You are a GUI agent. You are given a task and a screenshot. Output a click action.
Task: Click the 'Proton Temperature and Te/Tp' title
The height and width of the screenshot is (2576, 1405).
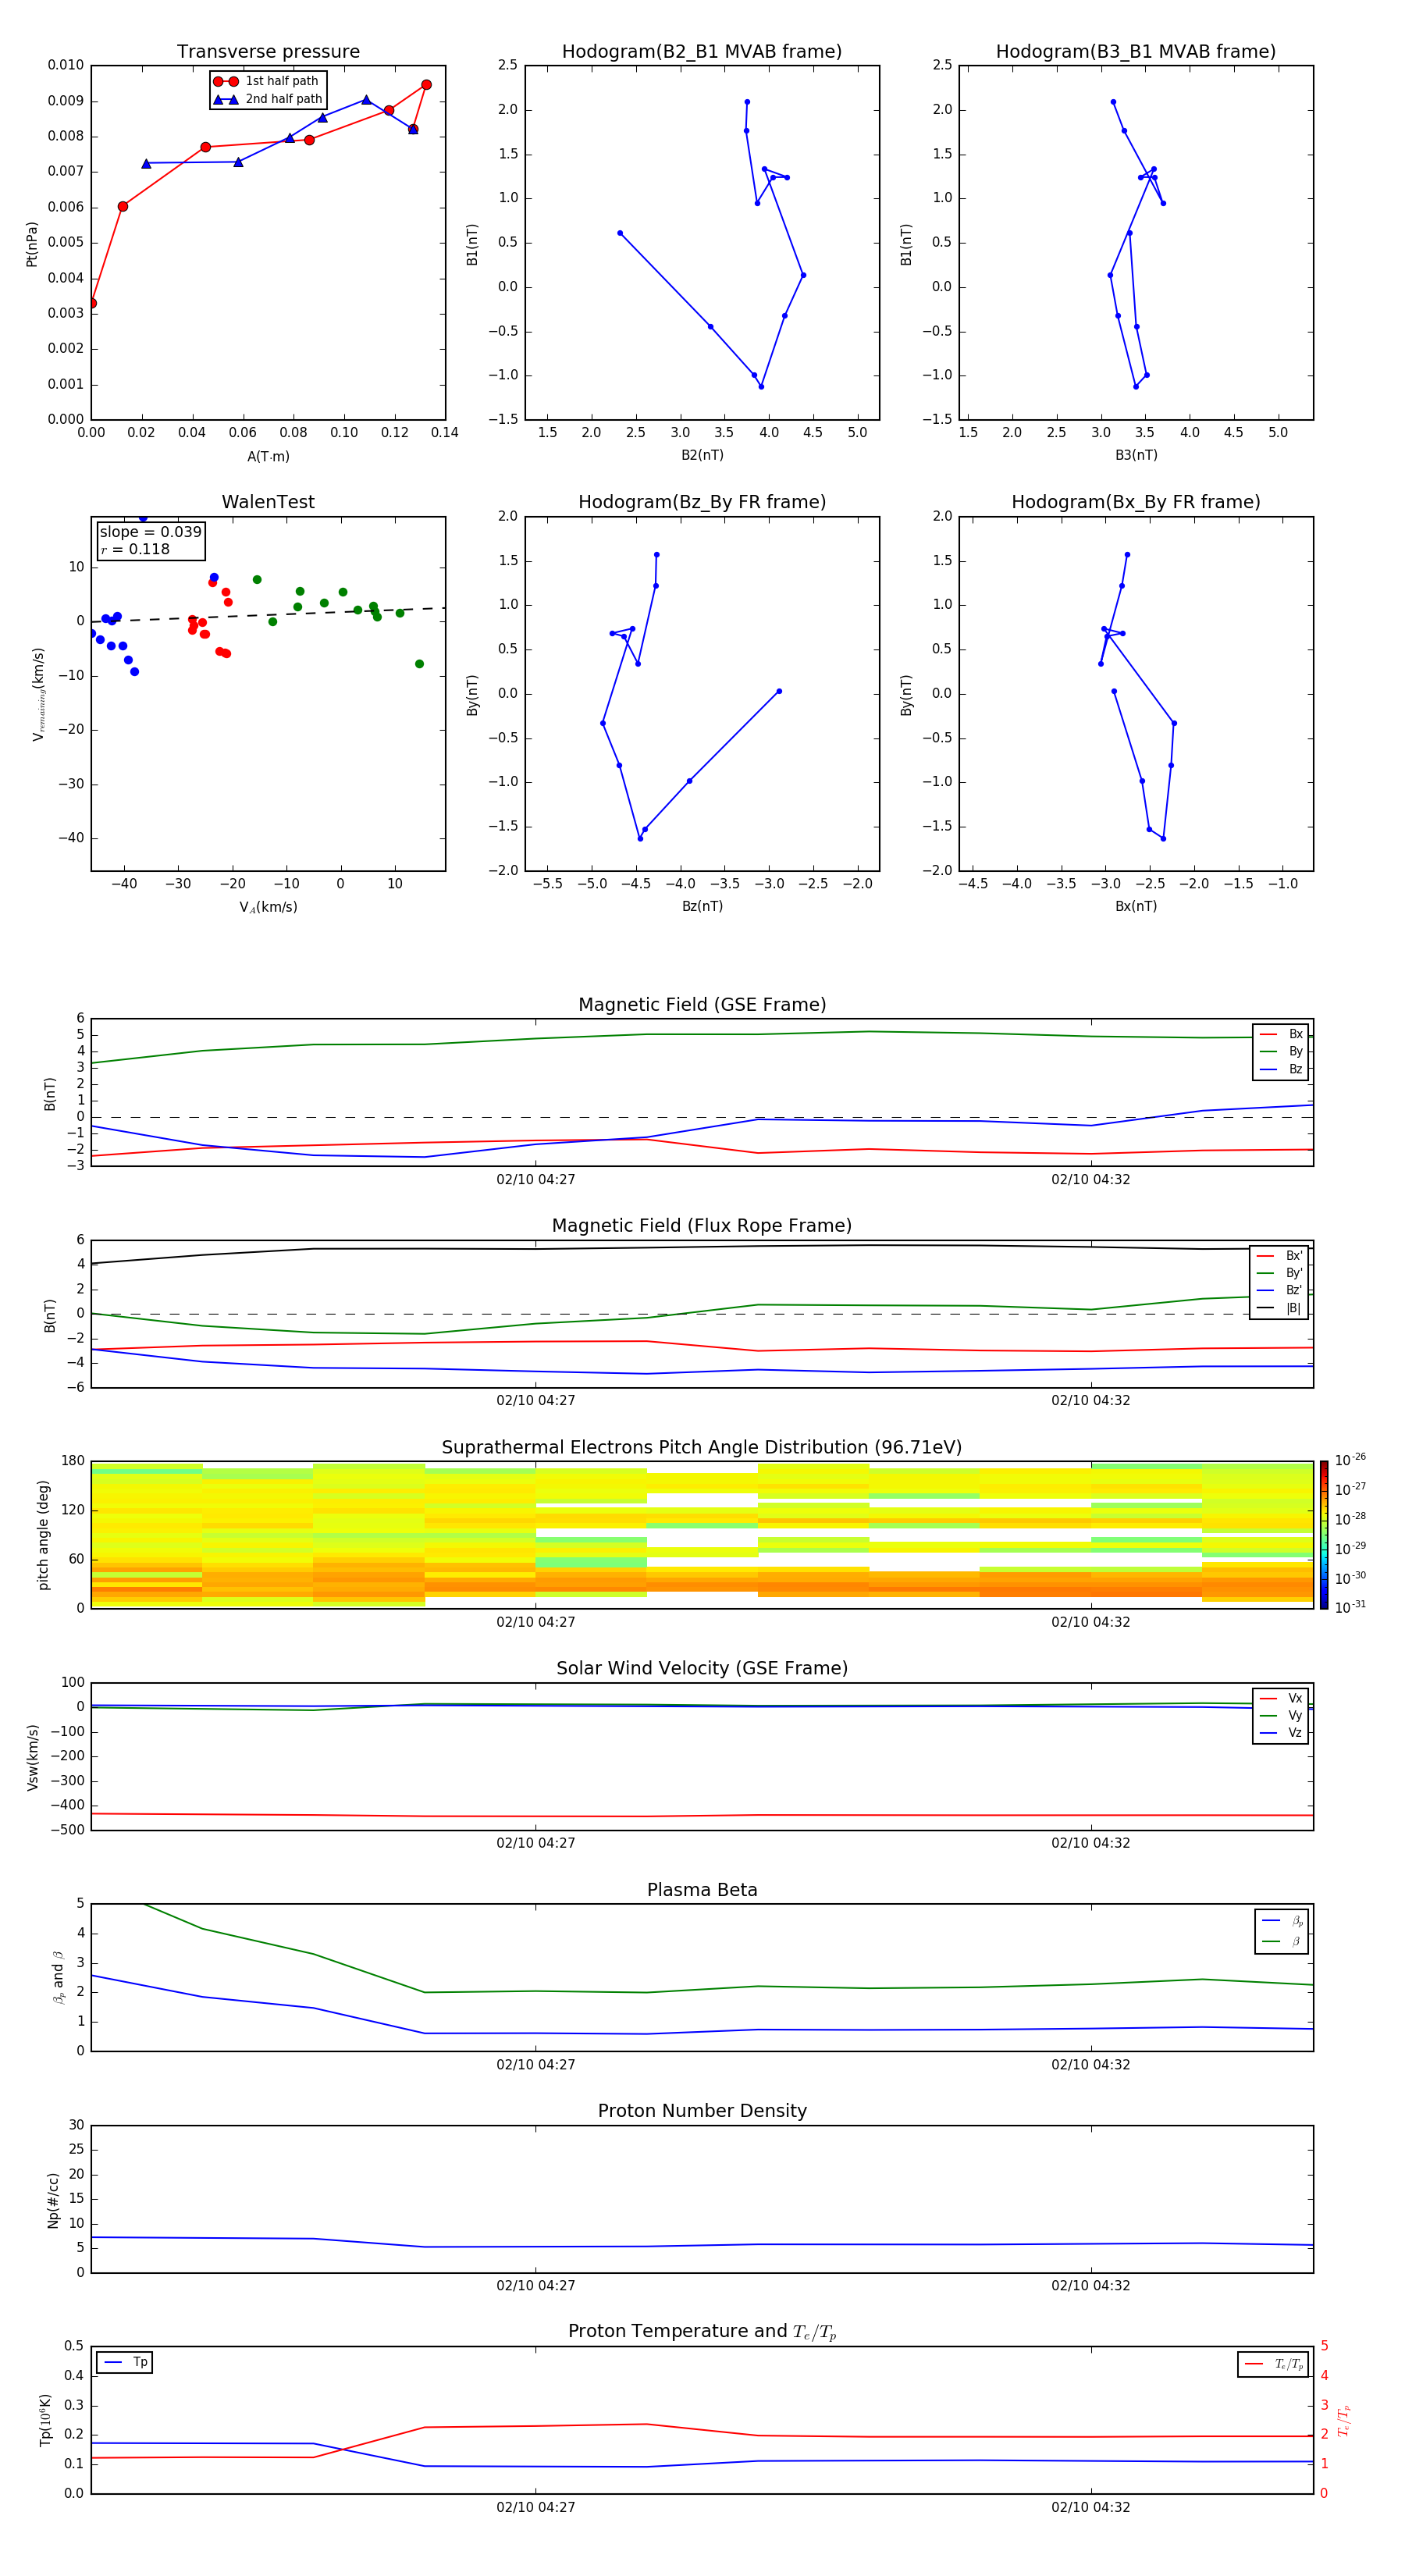point(702,2332)
